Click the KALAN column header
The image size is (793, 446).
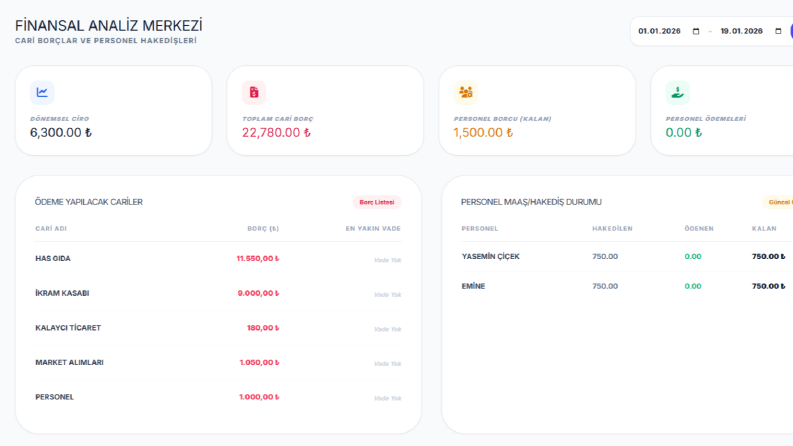pyautogui.click(x=764, y=229)
